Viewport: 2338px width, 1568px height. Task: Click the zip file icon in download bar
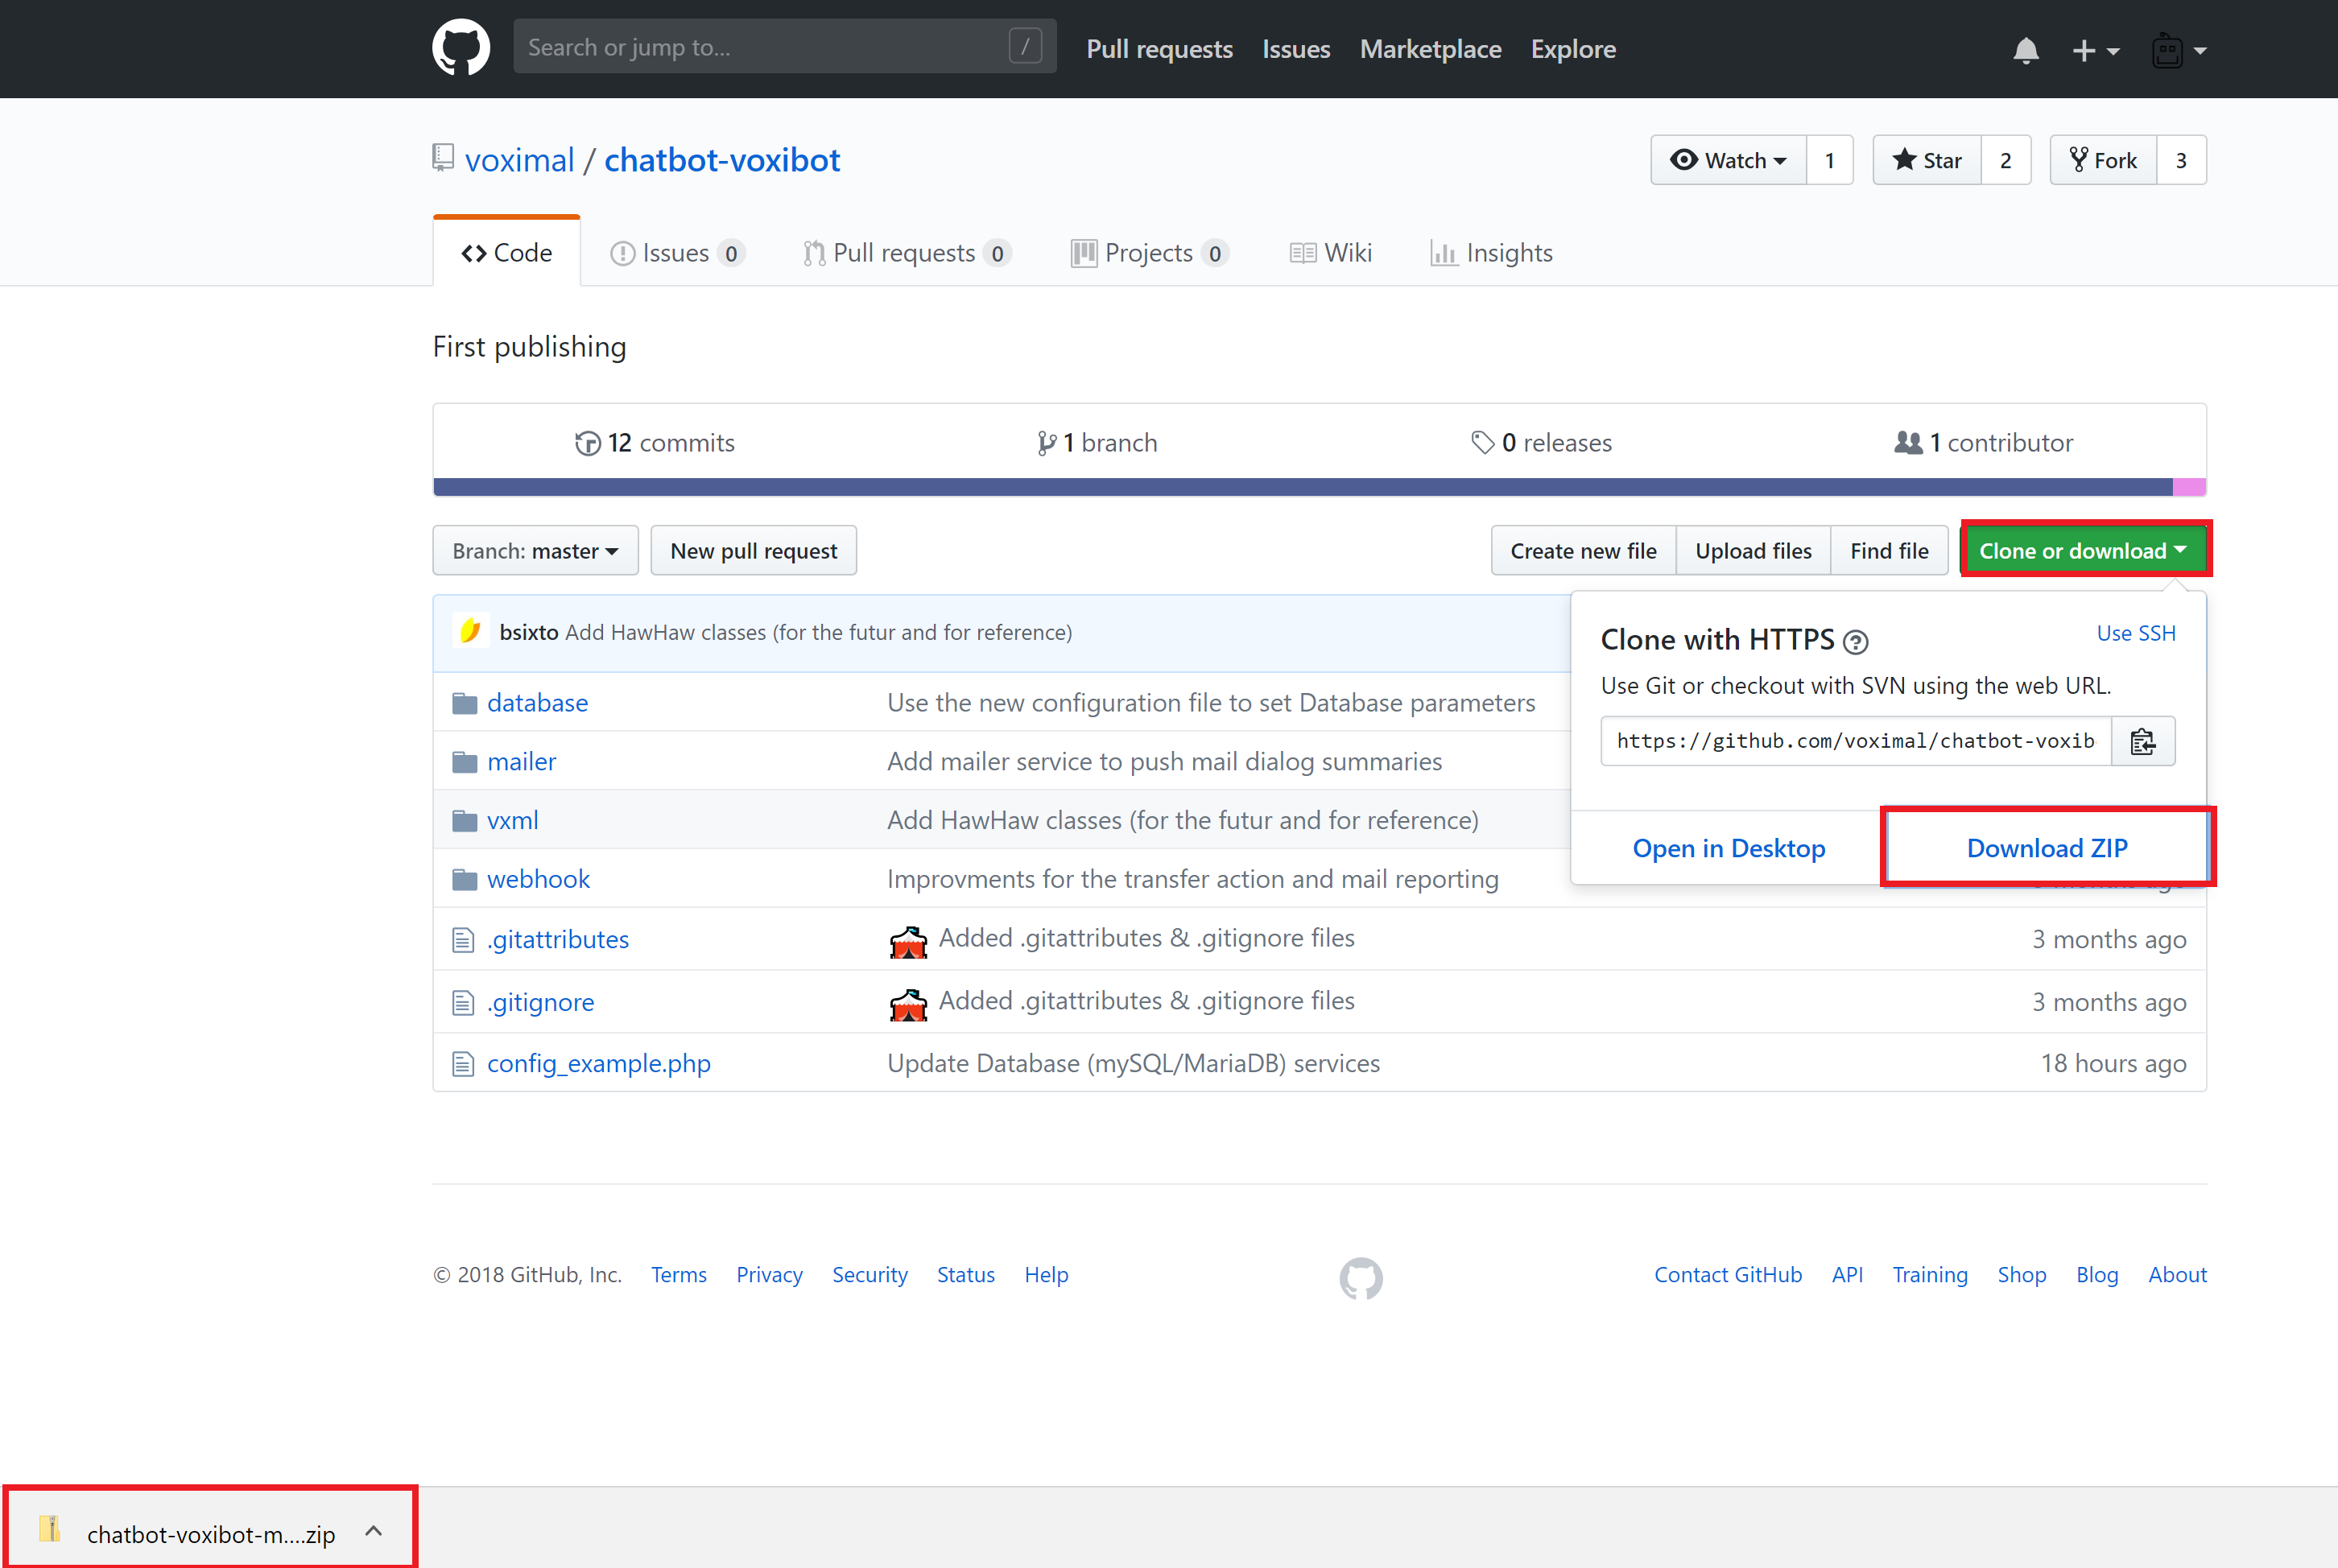point(50,1529)
